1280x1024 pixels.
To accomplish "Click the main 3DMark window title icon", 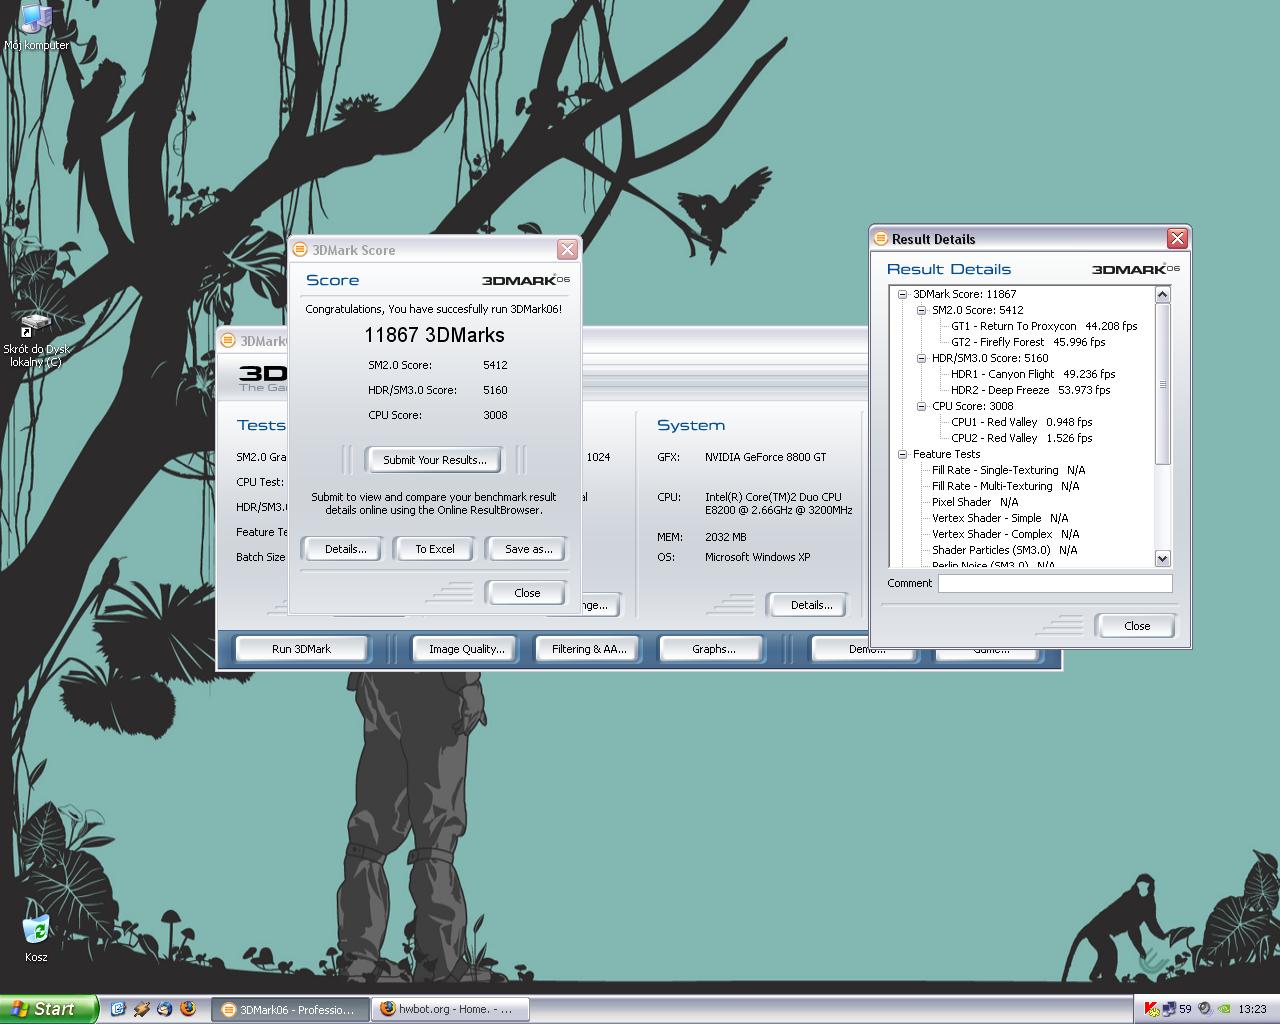I will (228, 341).
